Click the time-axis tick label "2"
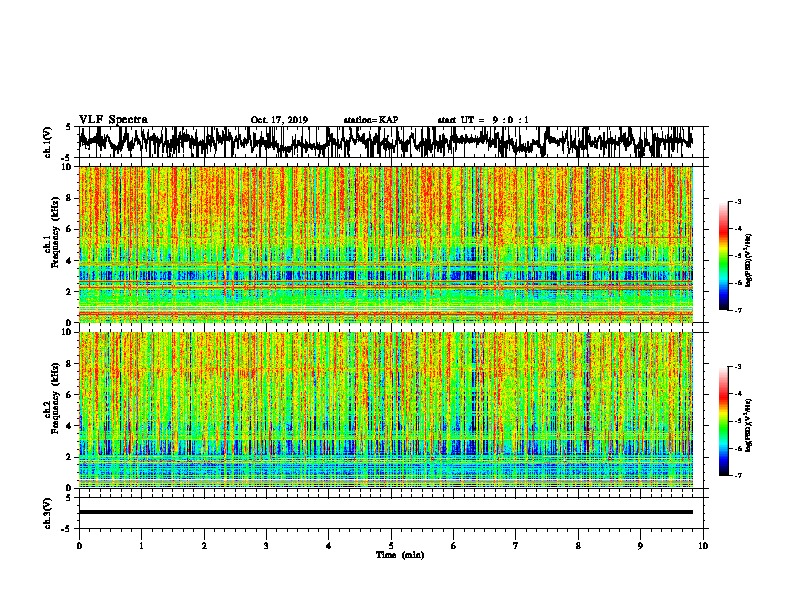This screenshot has width=792, height=612. (204, 545)
